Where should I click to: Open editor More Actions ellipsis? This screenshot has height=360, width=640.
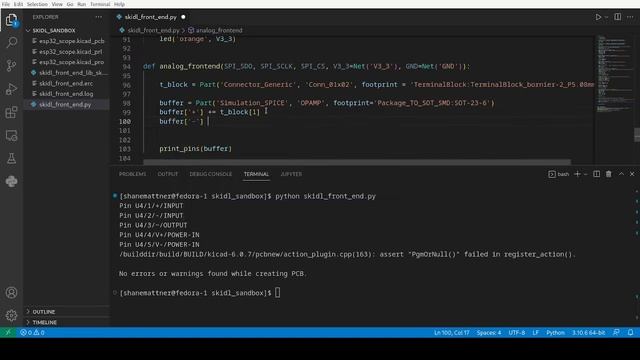pyautogui.click(x=631, y=17)
